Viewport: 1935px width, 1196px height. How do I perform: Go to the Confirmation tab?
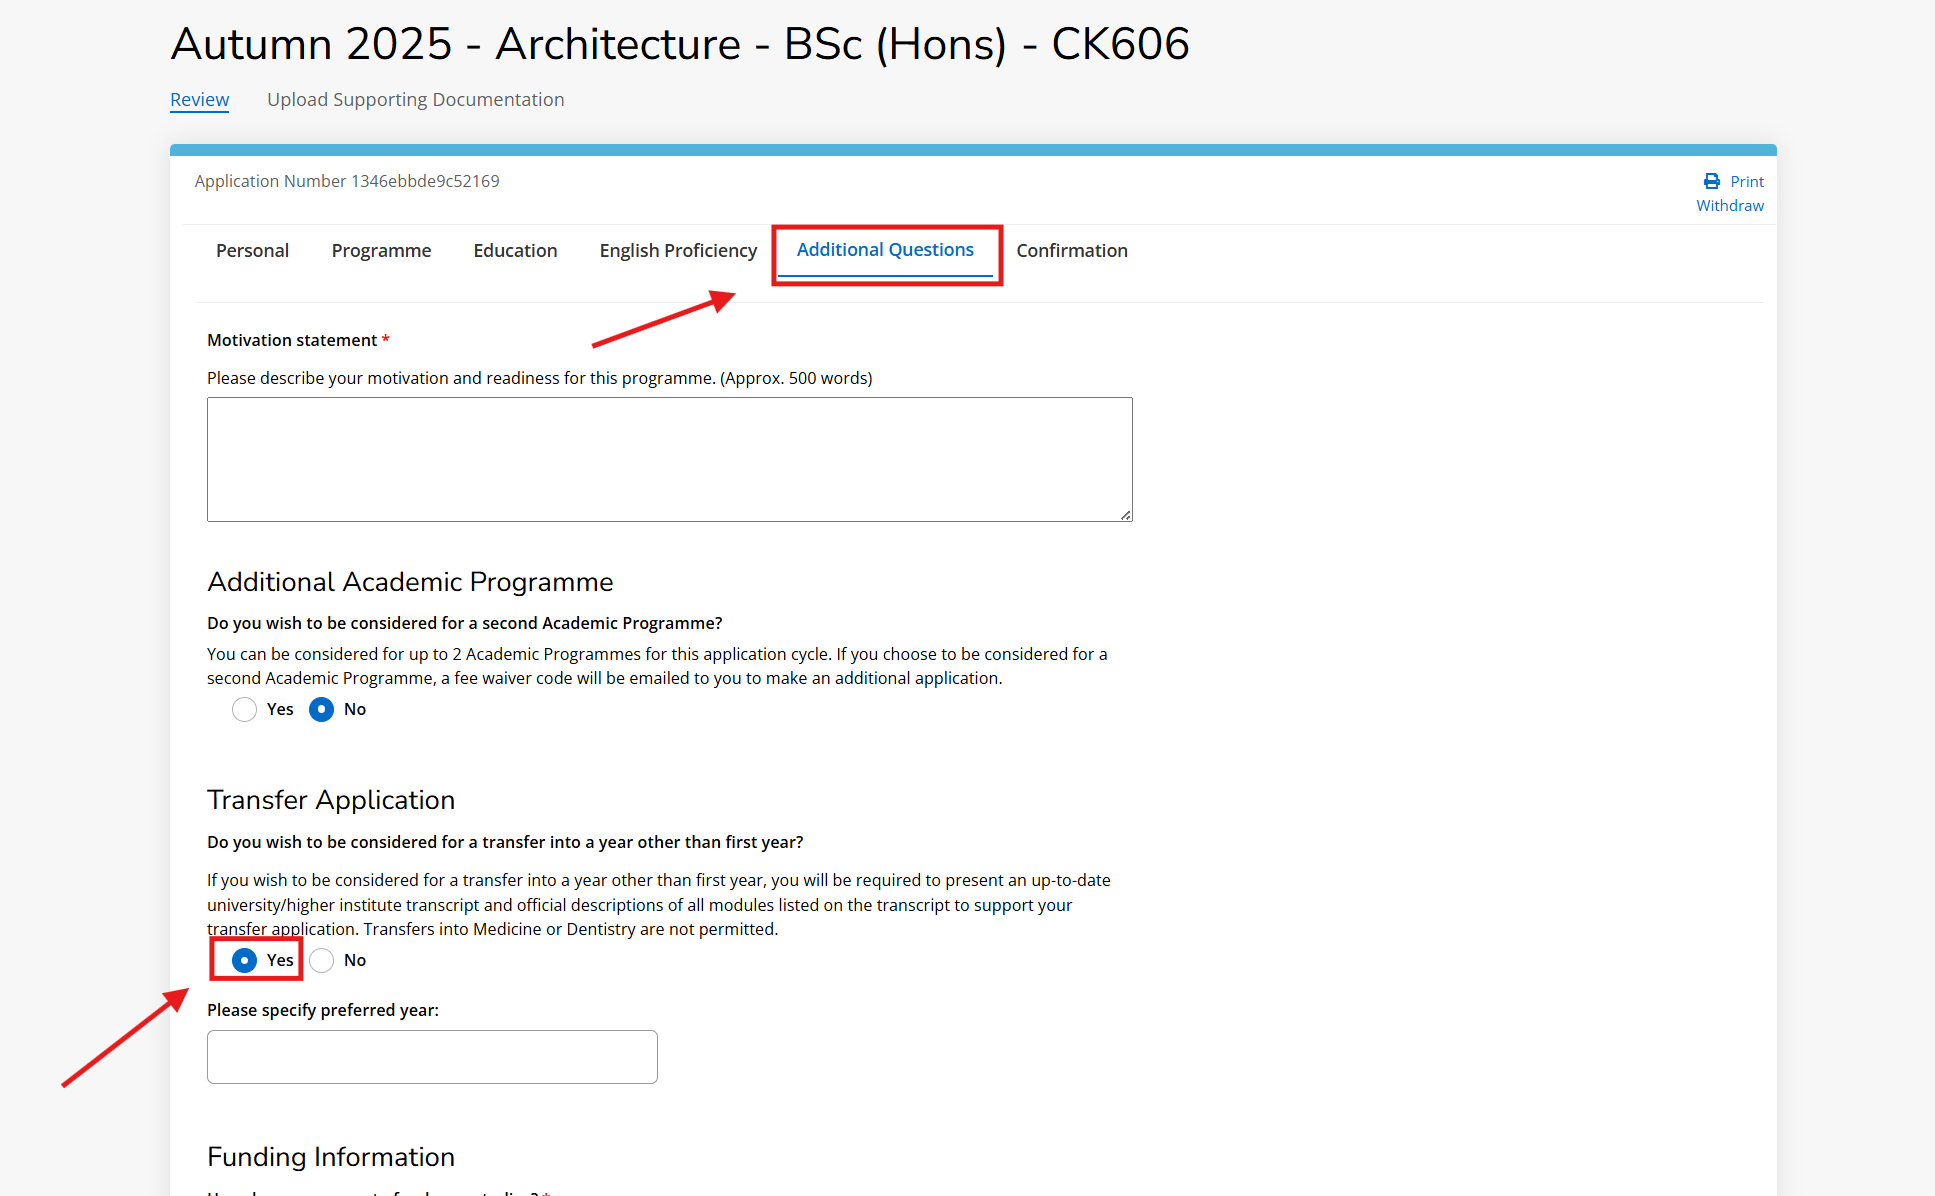[x=1071, y=250]
